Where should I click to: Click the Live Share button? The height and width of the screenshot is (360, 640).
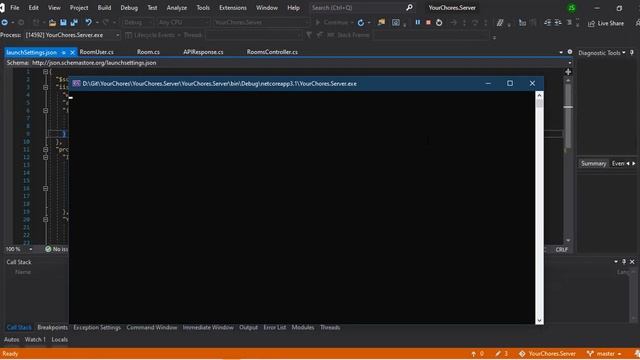(x=606, y=23)
